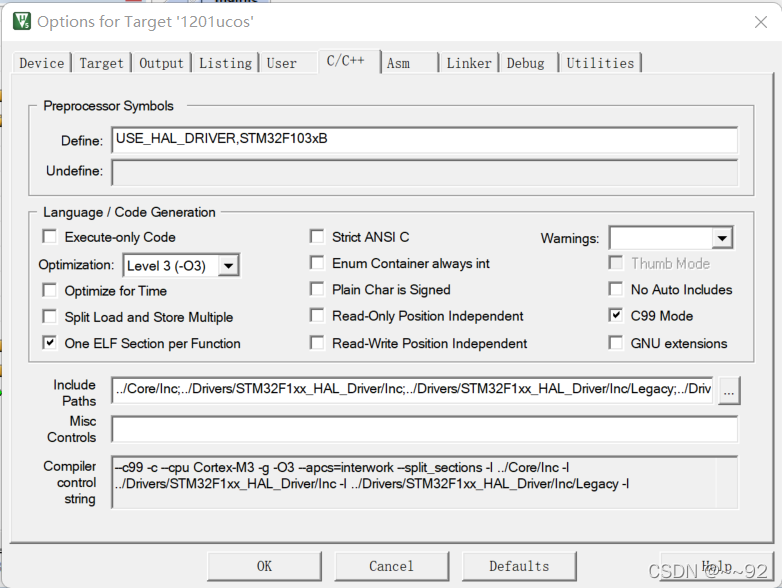The height and width of the screenshot is (588, 782).
Task: Open the Utilities tab
Action: pyautogui.click(x=600, y=63)
